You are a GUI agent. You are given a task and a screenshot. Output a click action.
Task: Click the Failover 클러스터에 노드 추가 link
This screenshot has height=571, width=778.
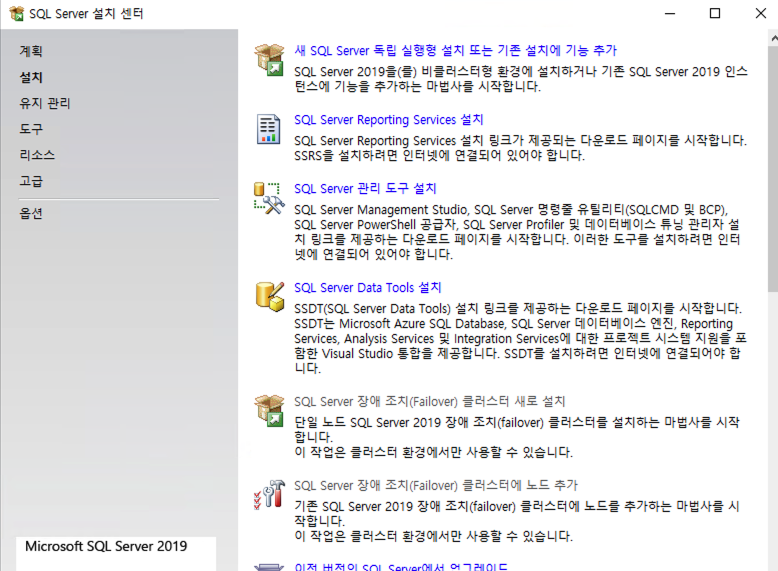click(x=436, y=485)
